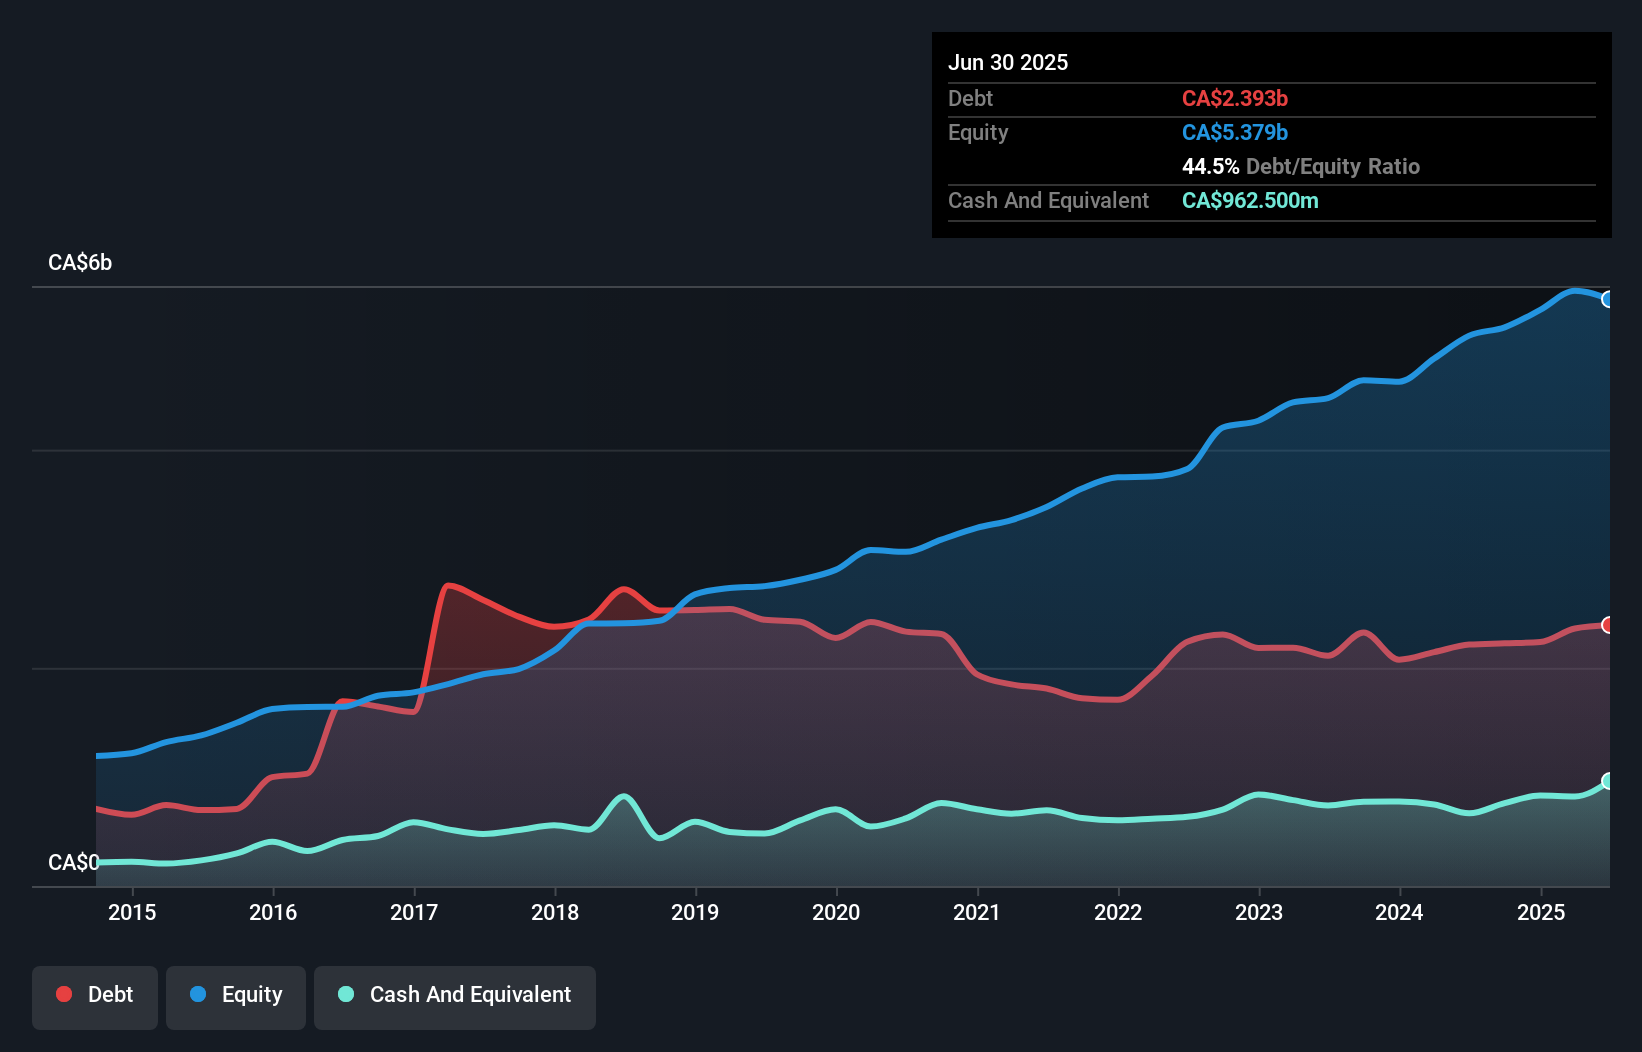
Task: Click the CA$6b y-axis label
Action: point(80,263)
